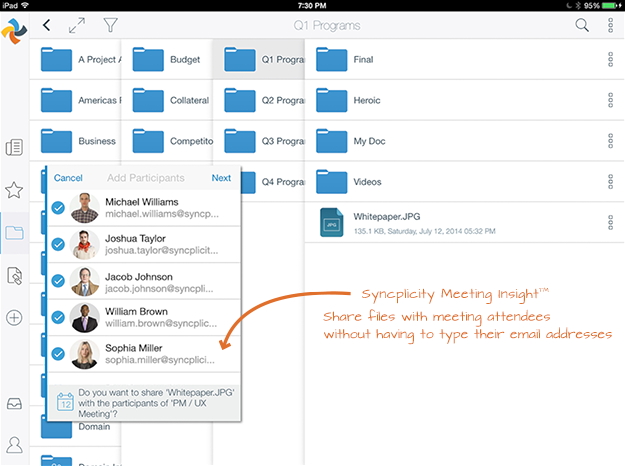This screenshot has width=625, height=466.
Task: Open the filter funnel icon
Action: [110, 25]
